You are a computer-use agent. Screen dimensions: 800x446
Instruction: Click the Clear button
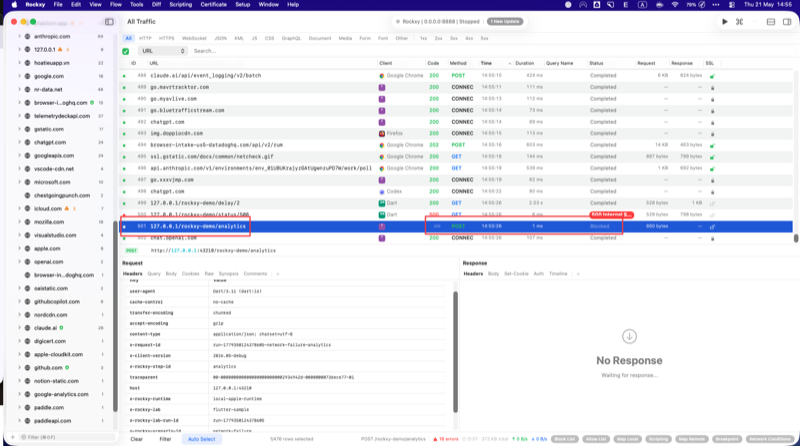tap(137, 439)
